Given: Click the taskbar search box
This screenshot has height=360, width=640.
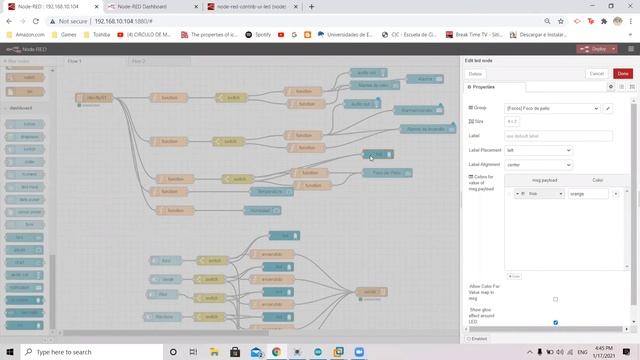Looking at the screenshot, I should coord(92,352).
